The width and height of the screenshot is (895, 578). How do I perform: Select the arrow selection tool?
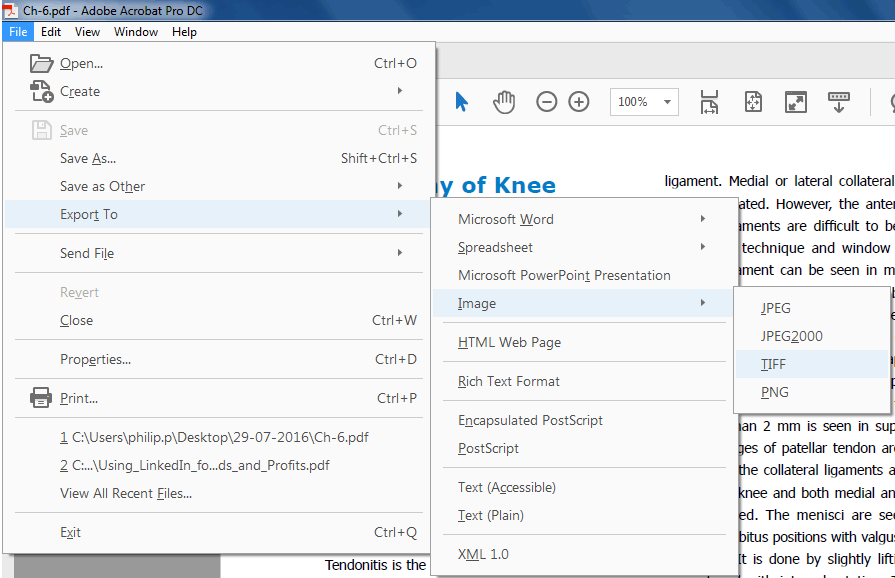[x=461, y=102]
